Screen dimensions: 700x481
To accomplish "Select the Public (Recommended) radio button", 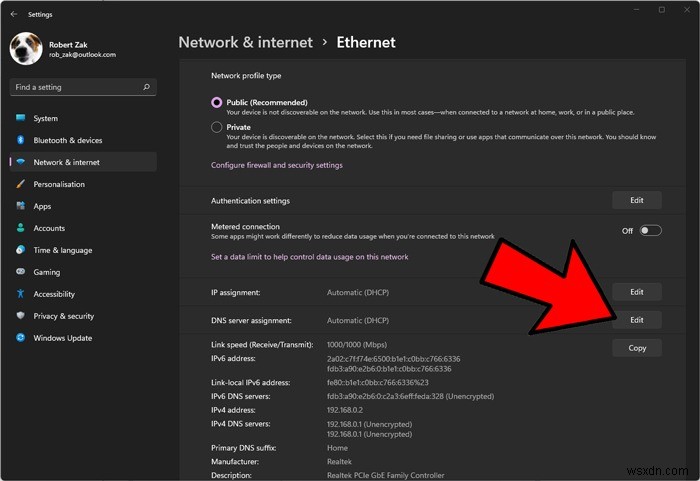I will click(217, 102).
